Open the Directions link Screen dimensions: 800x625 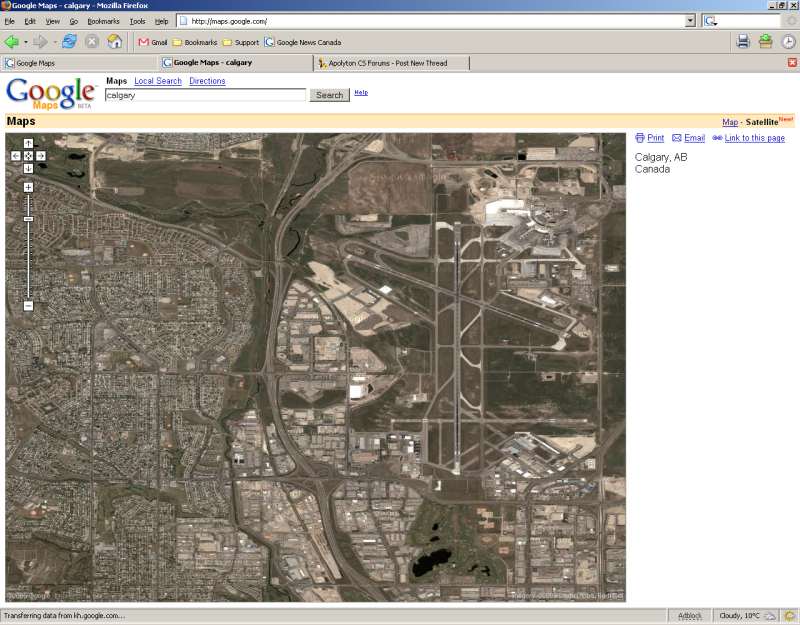pos(207,81)
